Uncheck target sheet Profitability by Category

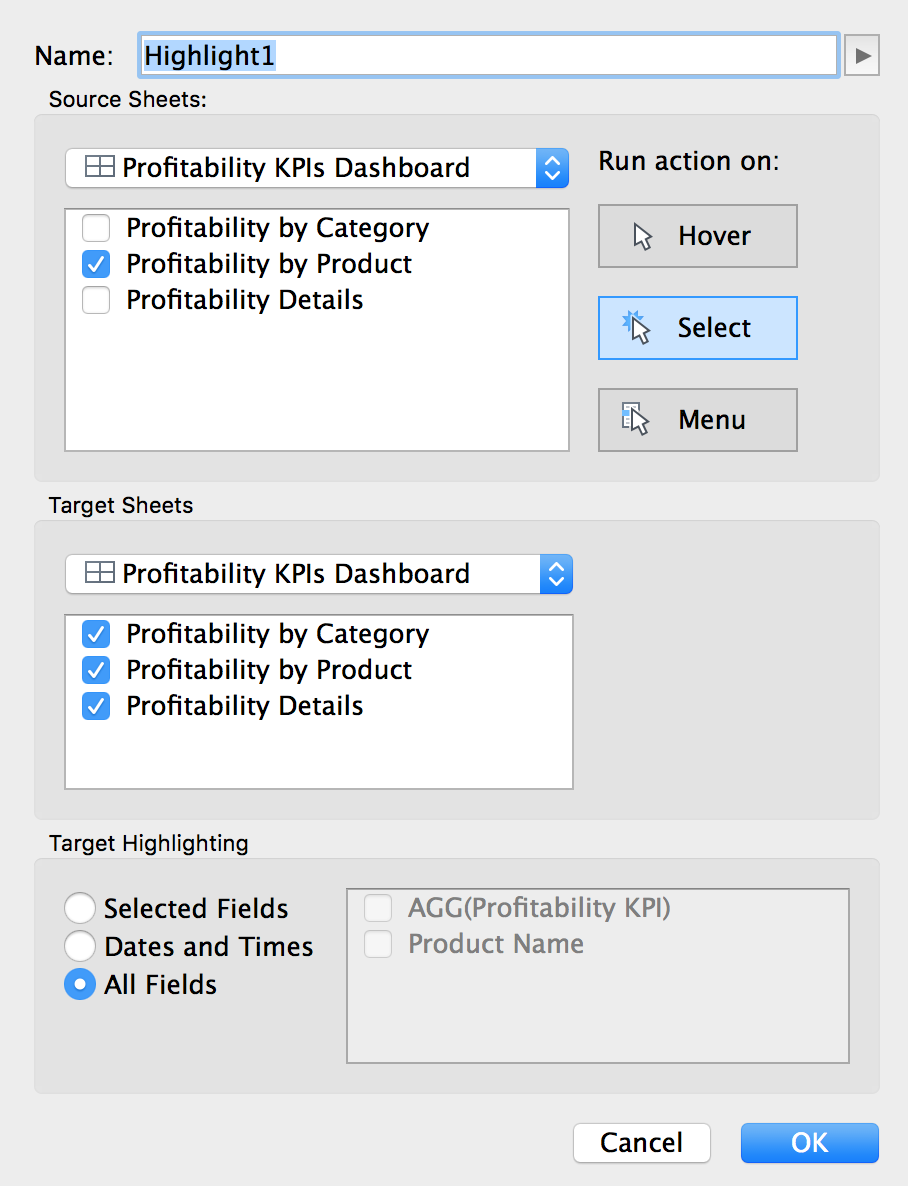click(96, 634)
